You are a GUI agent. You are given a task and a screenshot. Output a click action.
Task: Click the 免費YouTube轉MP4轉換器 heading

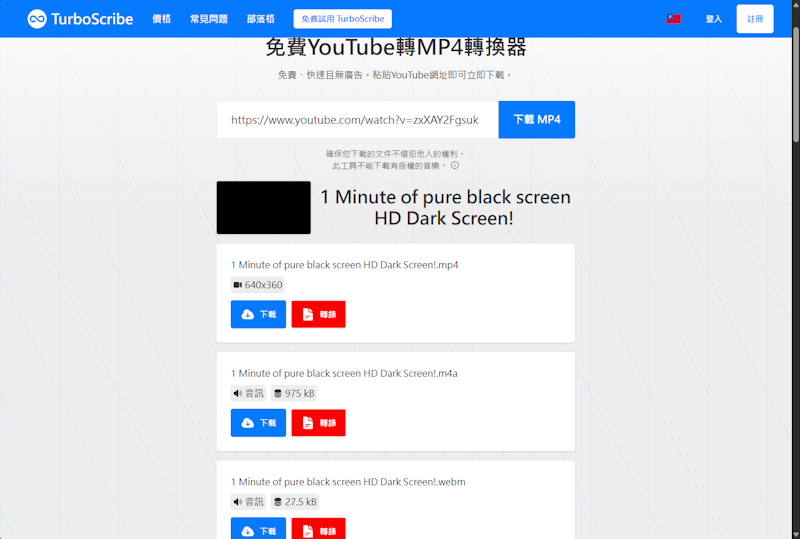coord(396,47)
